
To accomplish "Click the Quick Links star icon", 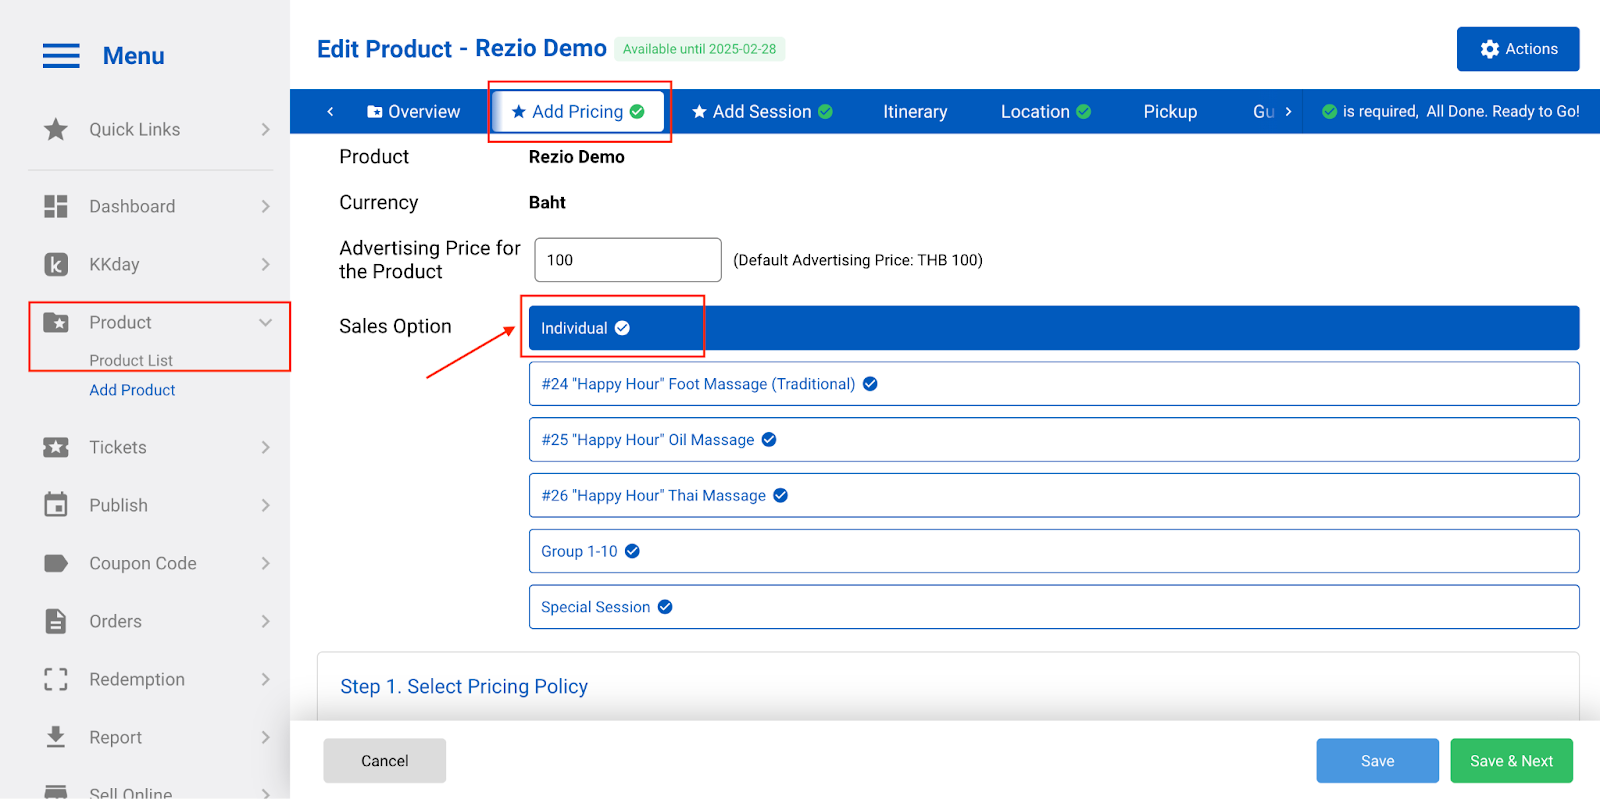I will pos(56,129).
